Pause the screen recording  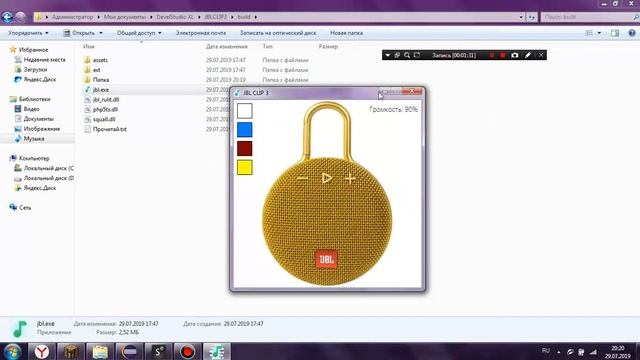pyautogui.click(x=492, y=55)
